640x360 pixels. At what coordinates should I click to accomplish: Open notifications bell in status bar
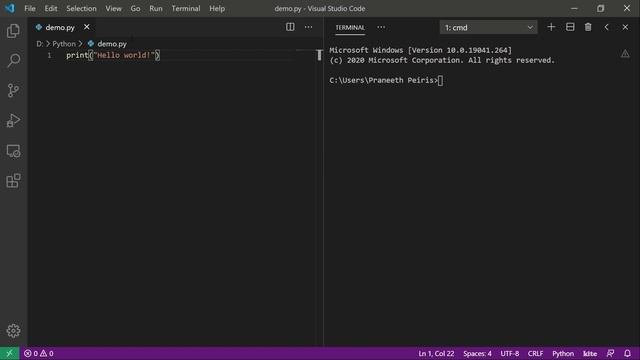627,353
